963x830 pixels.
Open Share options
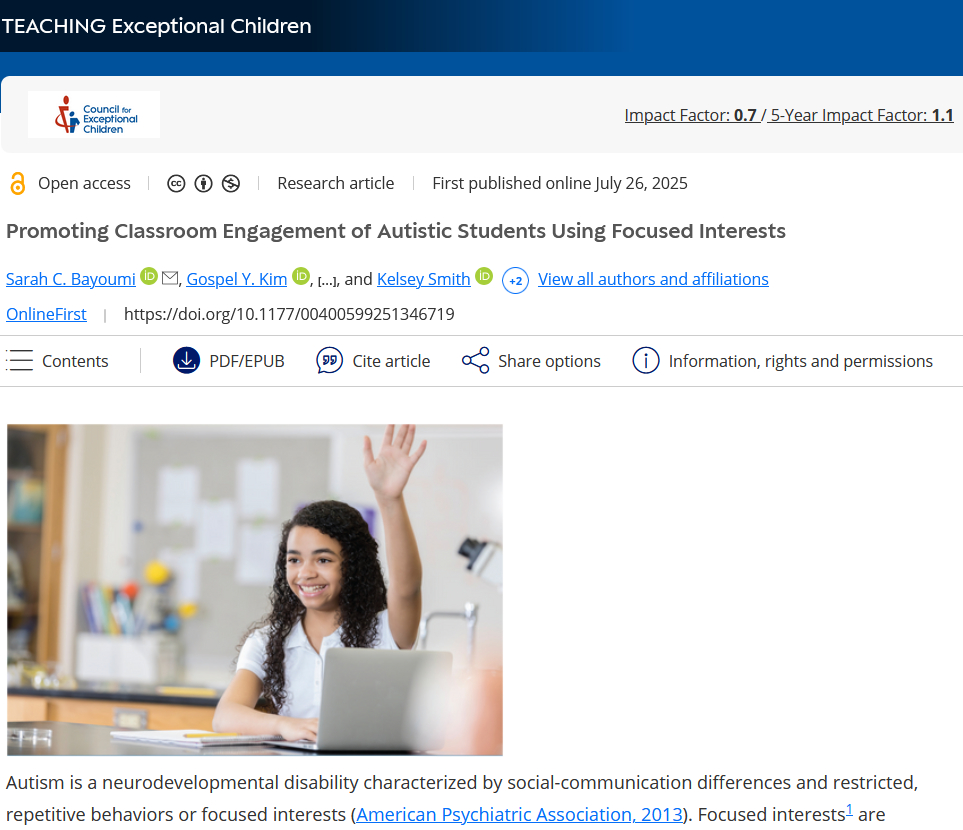(x=531, y=361)
